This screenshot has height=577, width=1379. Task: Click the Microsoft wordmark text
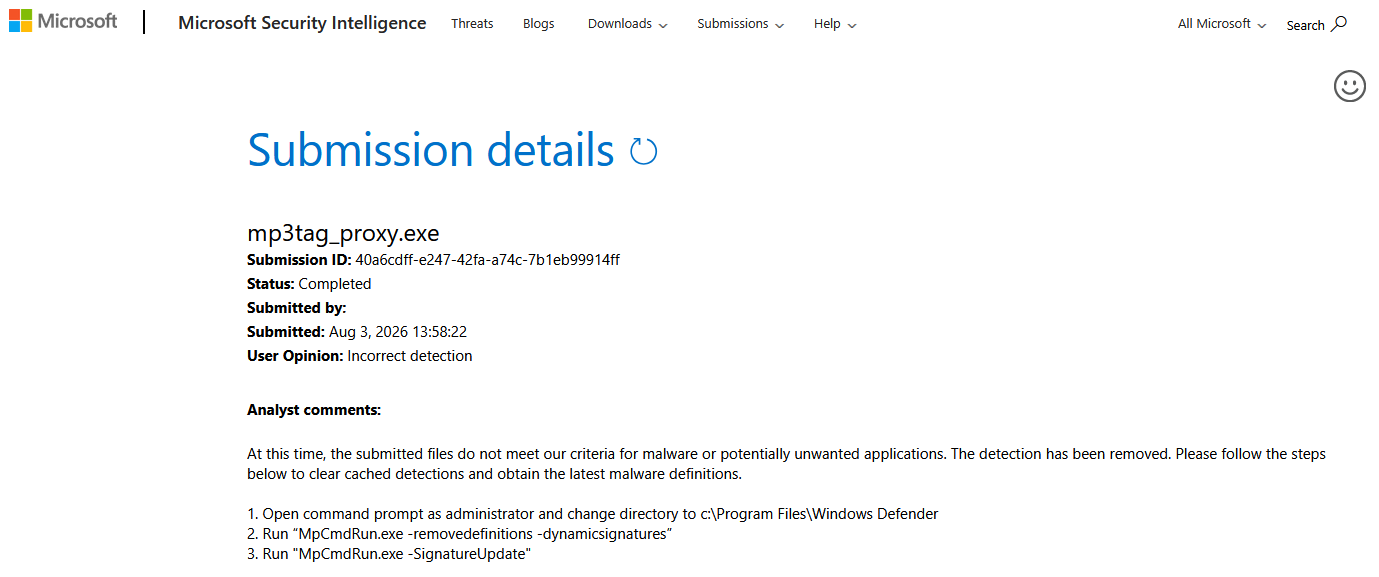click(77, 21)
